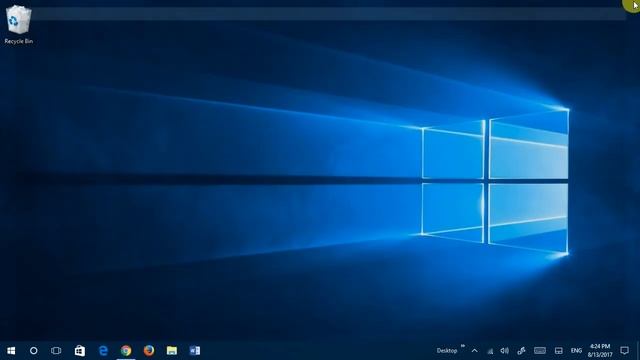Viewport: 640px width, 360px height.
Task: Expand the Desktop toolbar chevron
Action: tap(463, 346)
